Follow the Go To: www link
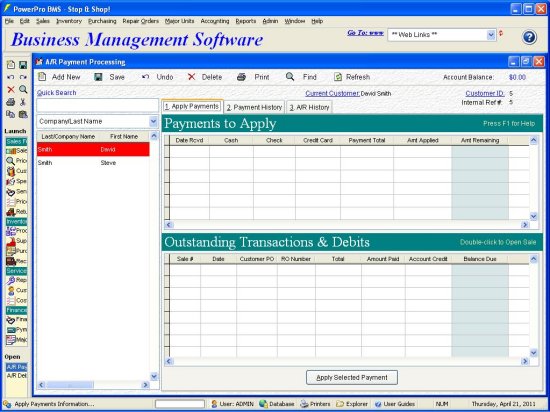Image resolution: width=550 pixels, height=412 pixels. click(365, 33)
